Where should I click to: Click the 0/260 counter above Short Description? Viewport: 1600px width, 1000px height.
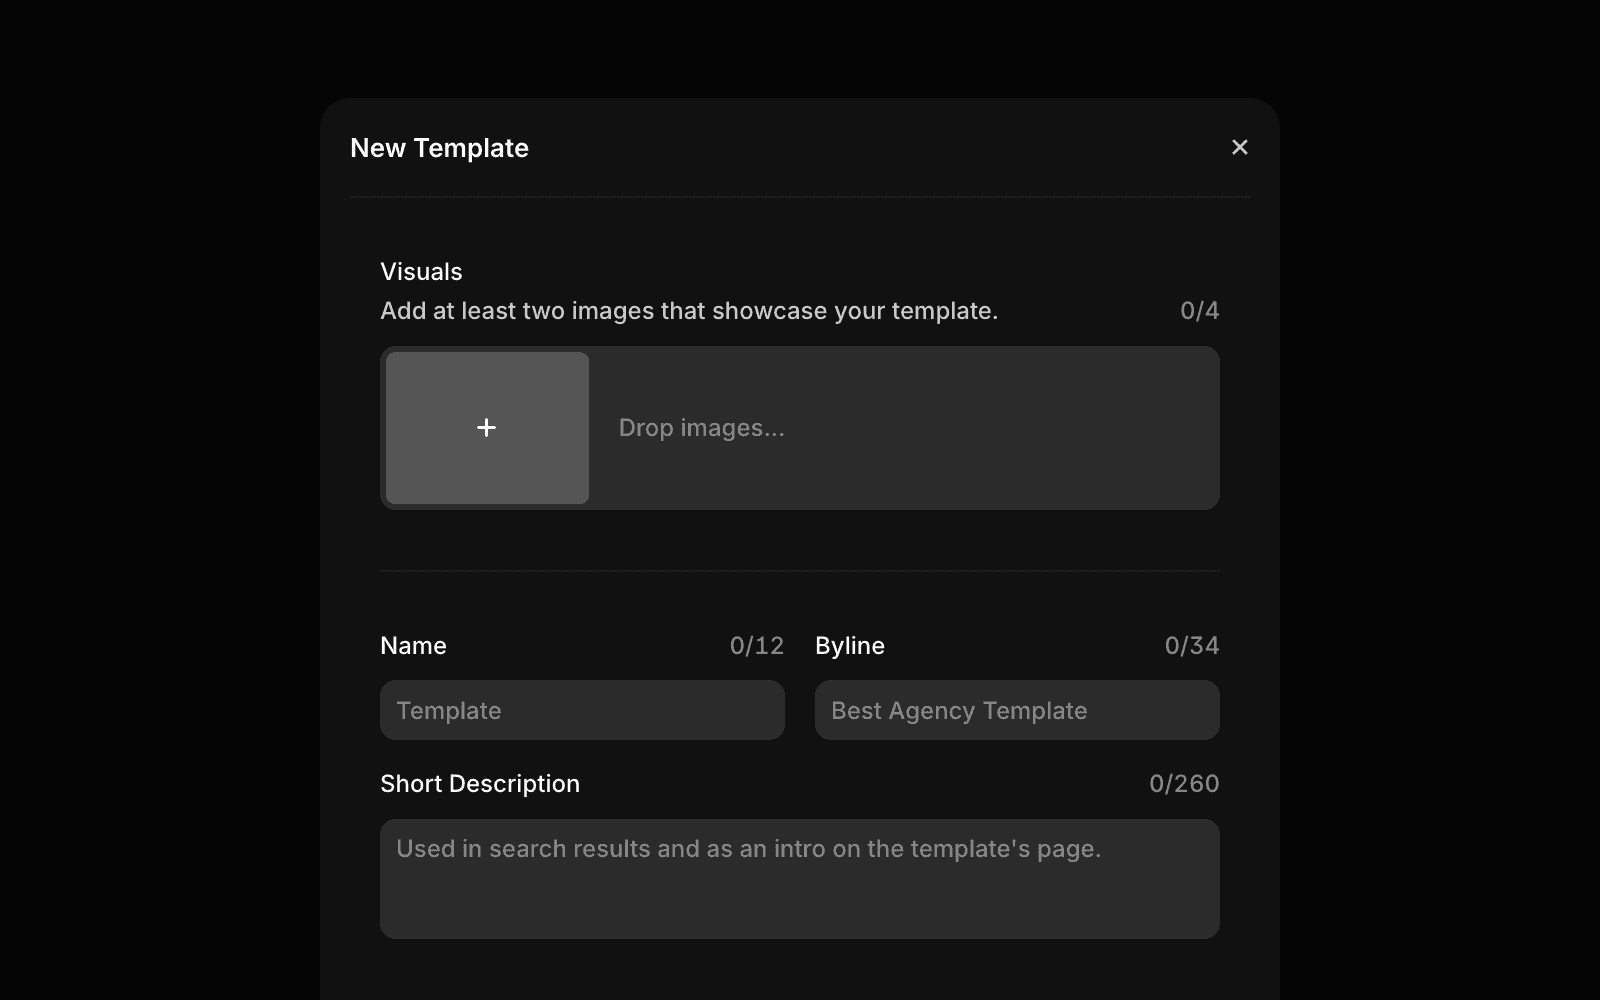[1185, 783]
